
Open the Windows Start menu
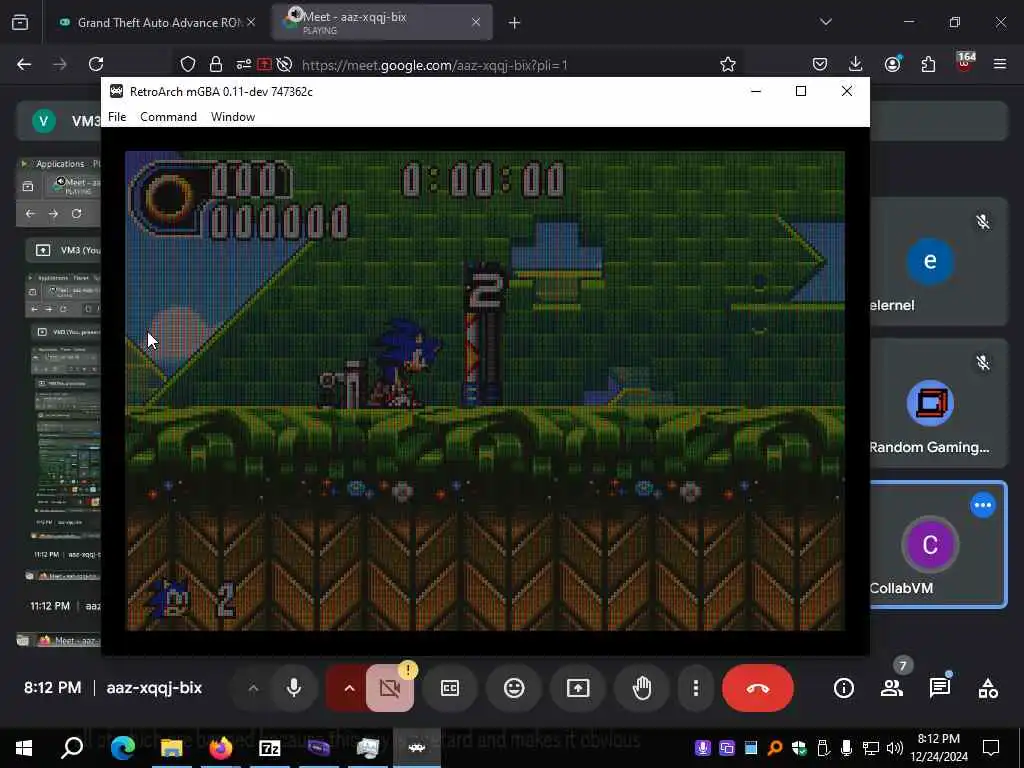[x=24, y=748]
